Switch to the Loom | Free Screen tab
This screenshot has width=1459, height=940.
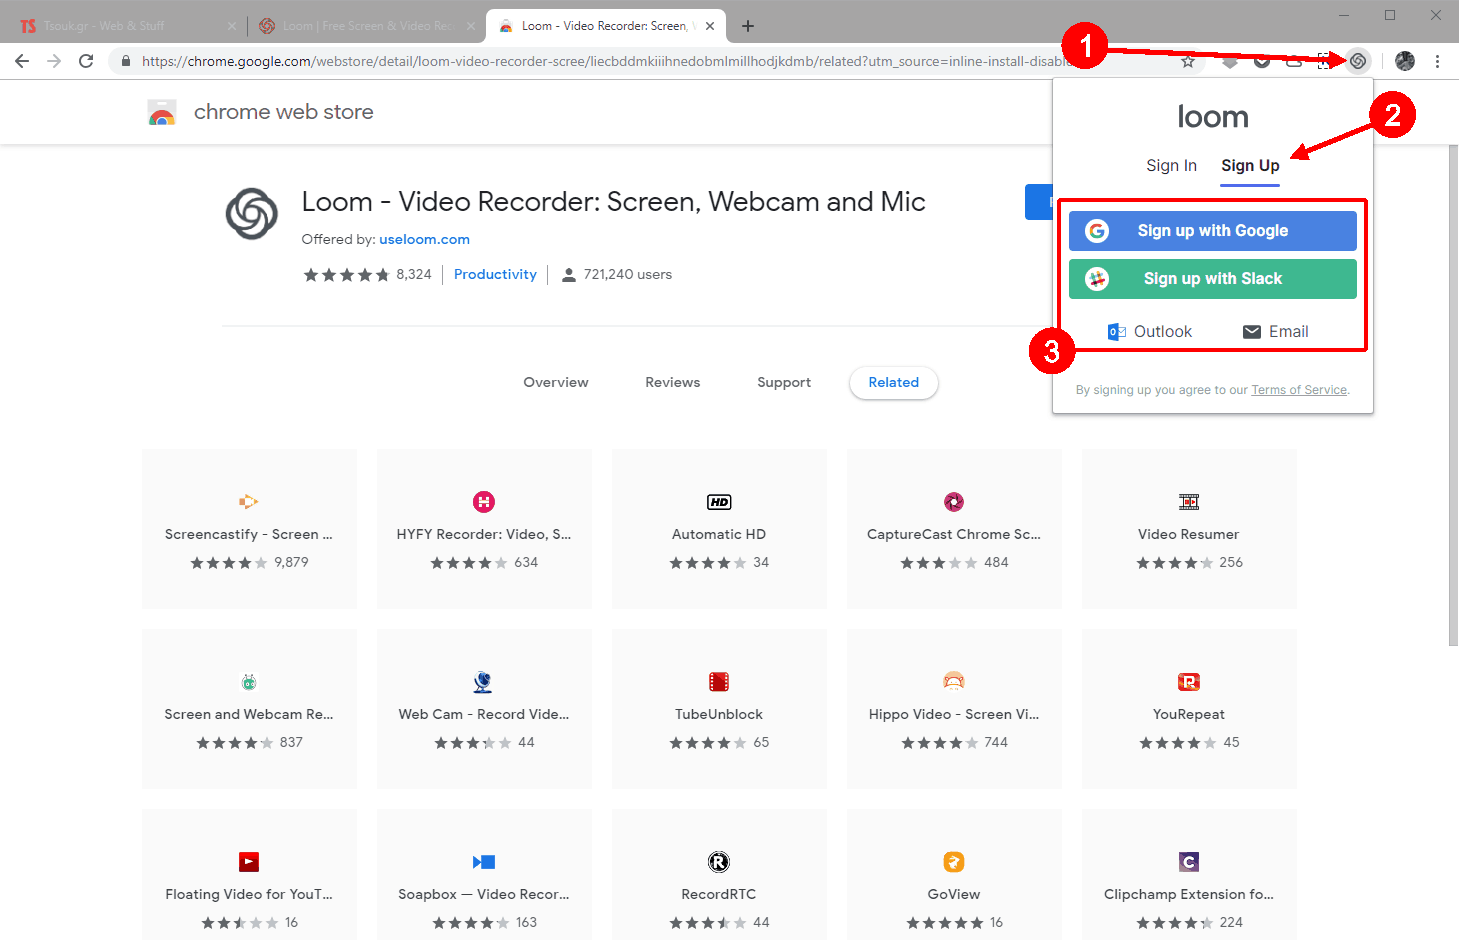366,26
